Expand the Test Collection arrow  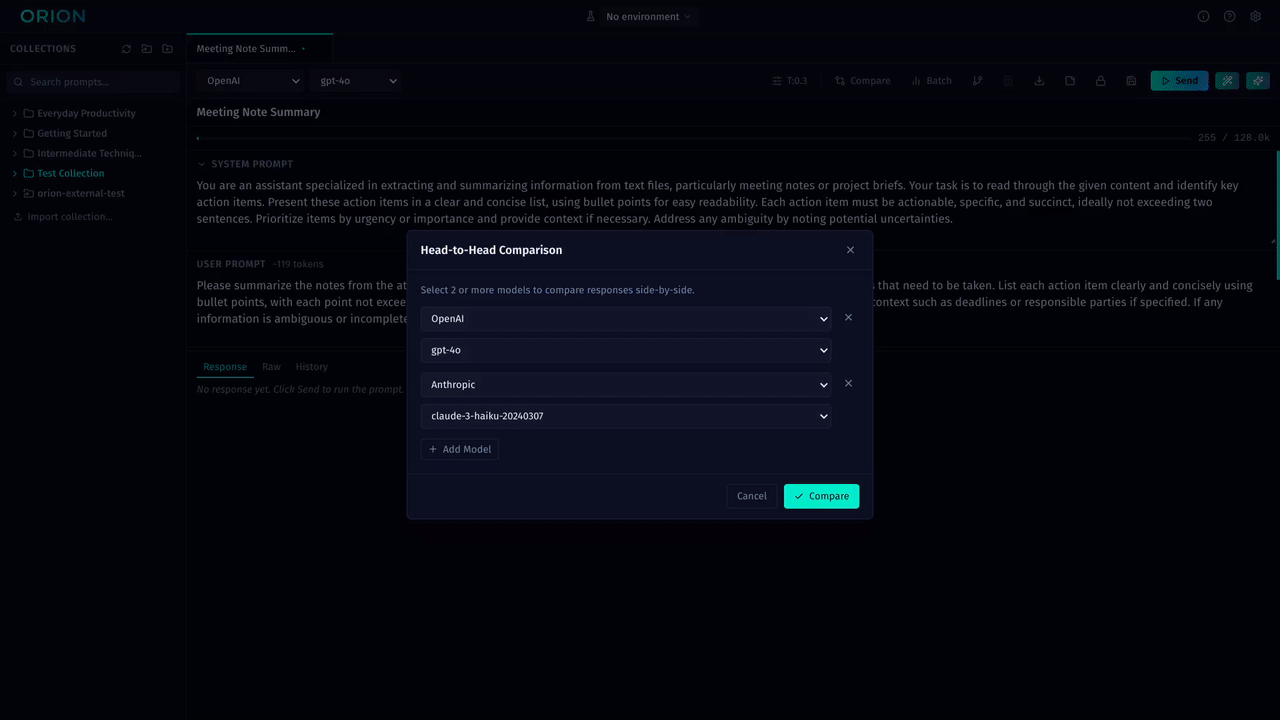tap(15, 174)
